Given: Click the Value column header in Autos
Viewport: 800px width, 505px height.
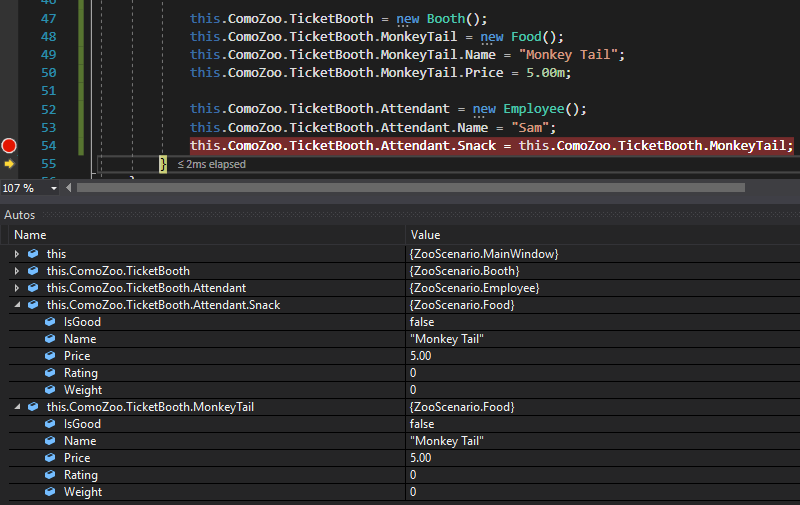Looking at the screenshot, I should 426,235.
